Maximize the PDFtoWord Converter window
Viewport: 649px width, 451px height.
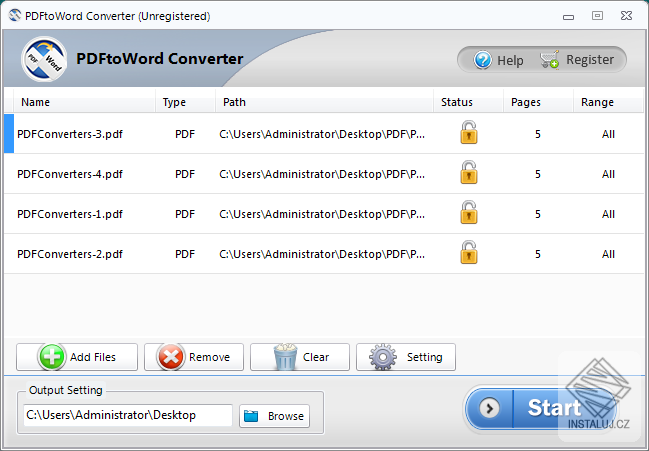(597, 16)
